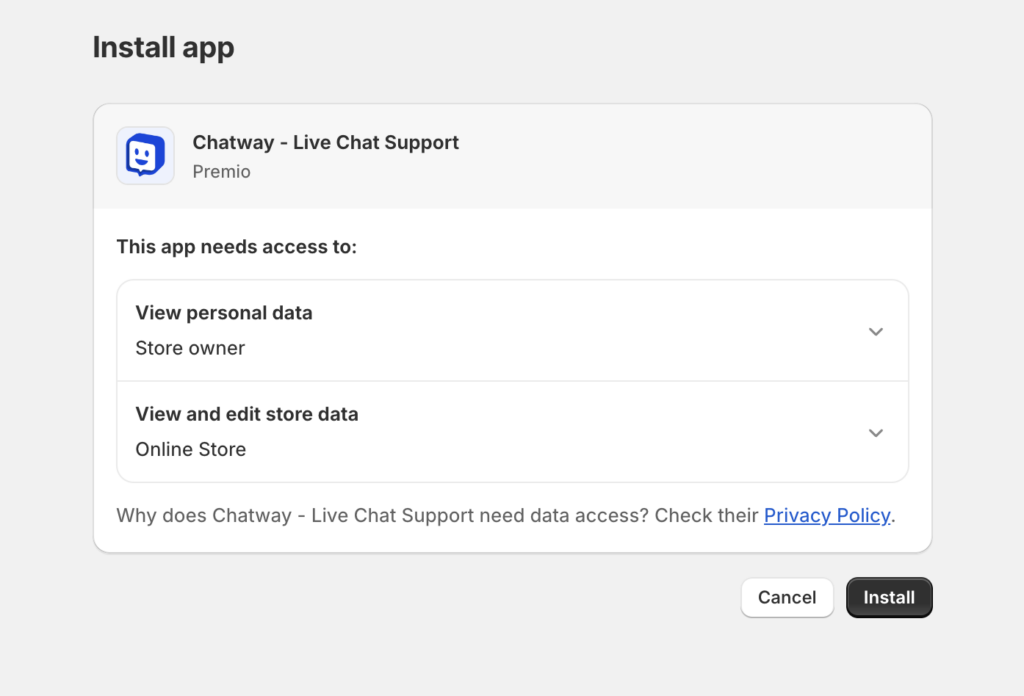Expand the View personal data section
1024x696 pixels.
tap(876, 330)
